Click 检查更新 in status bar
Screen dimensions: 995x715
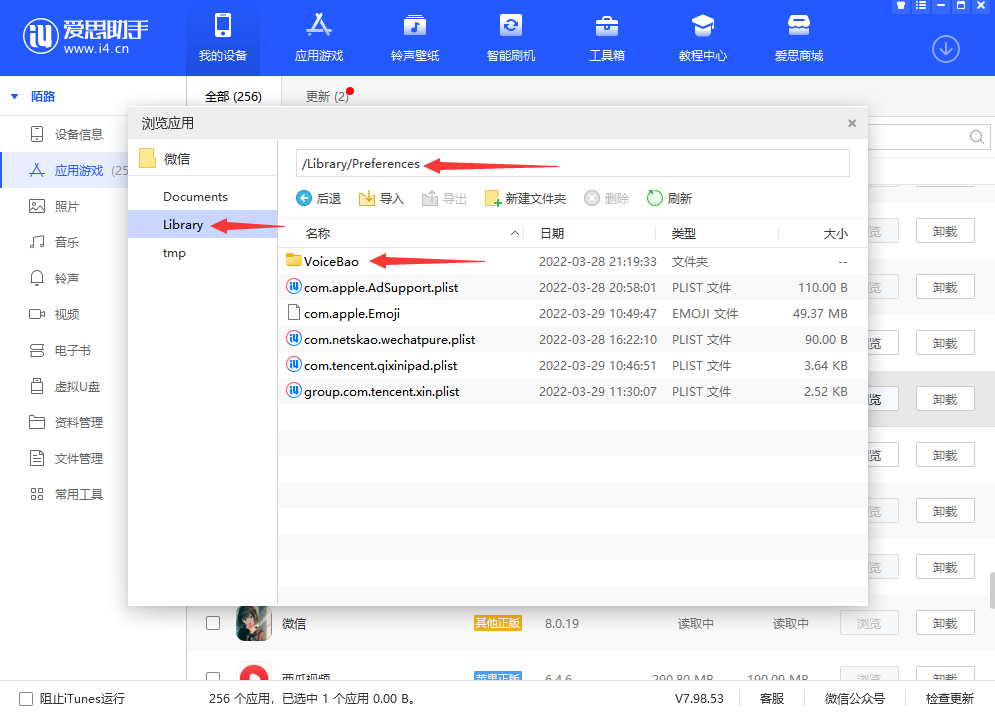tap(949, 699)
